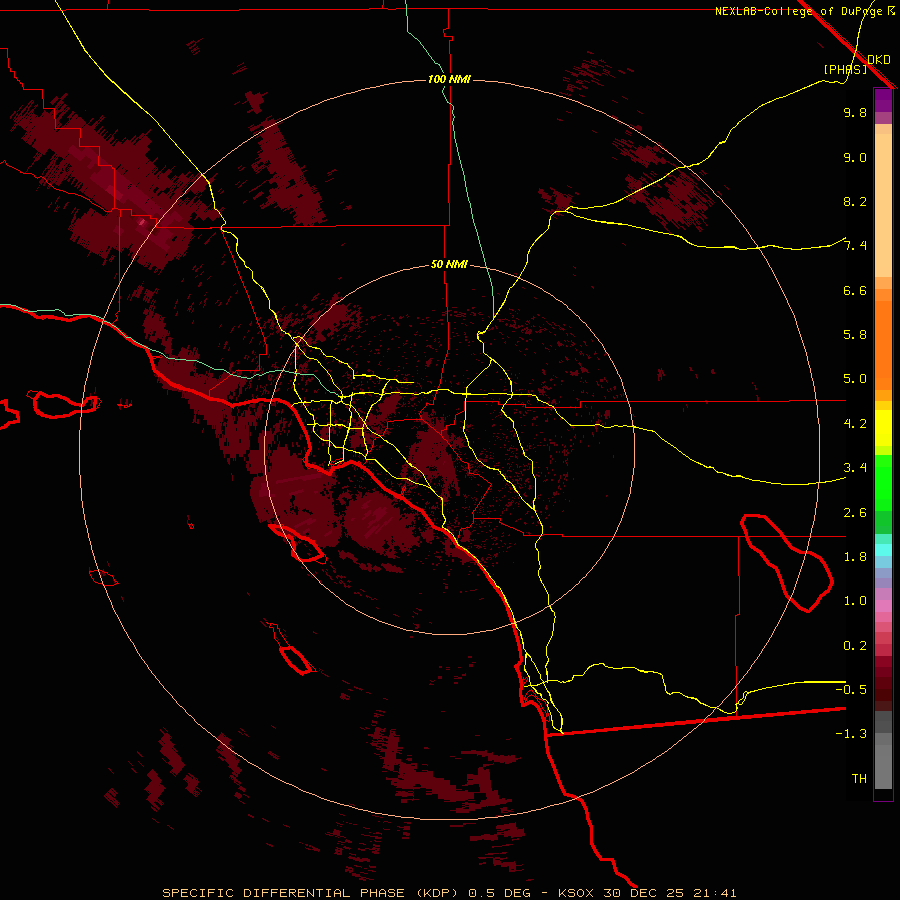Viewport: 900px width, 900px height.
Task: Select the 100 NMI range ring label
Action: pos(448,79)
